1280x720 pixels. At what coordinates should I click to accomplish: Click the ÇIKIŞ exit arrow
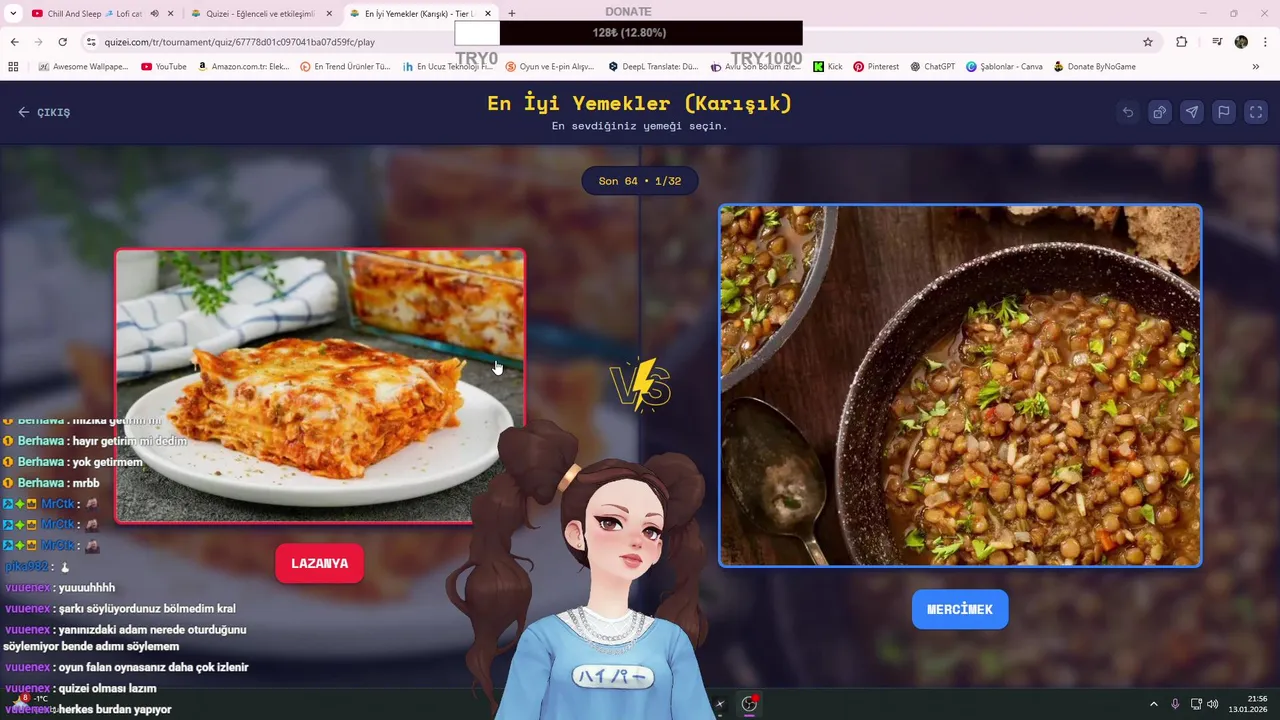click(44, 112)
